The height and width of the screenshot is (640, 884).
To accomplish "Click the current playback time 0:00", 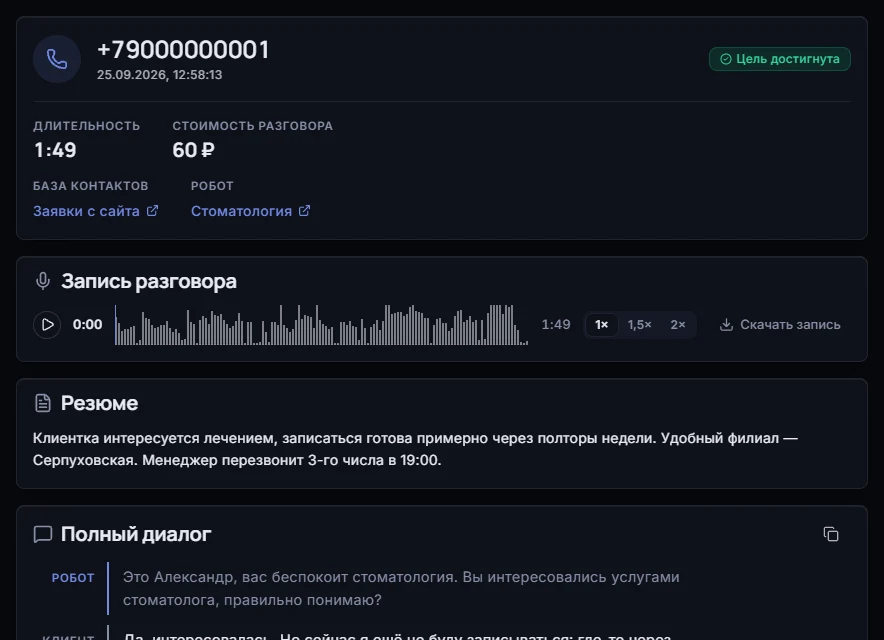I will tap(87, 324).
